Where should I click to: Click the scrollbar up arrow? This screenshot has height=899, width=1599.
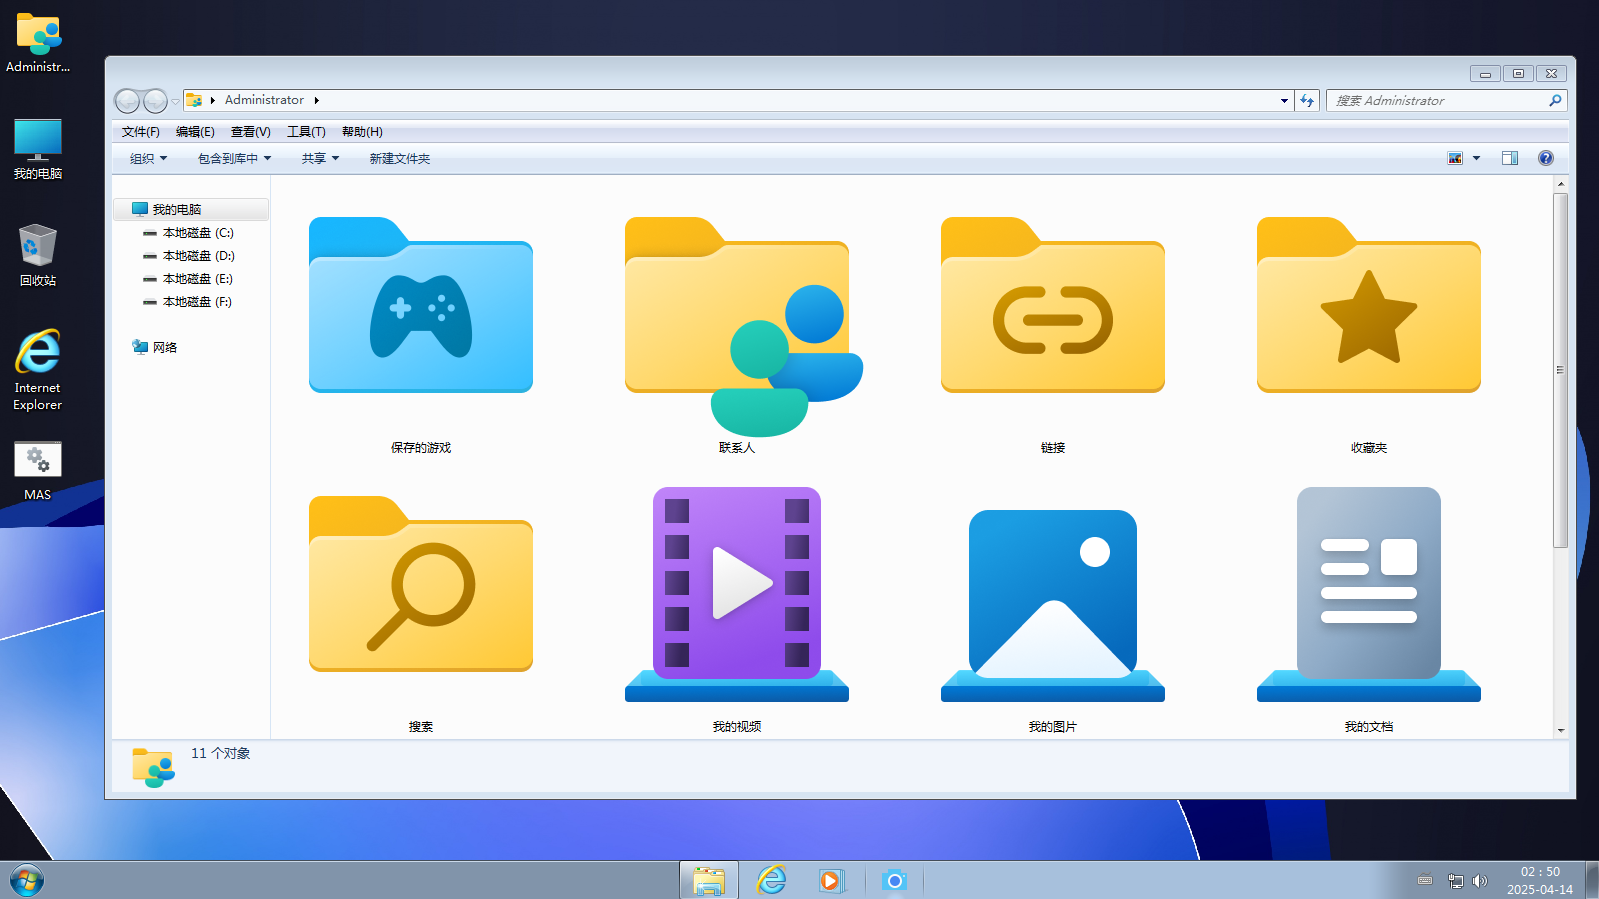point(1560,185)
